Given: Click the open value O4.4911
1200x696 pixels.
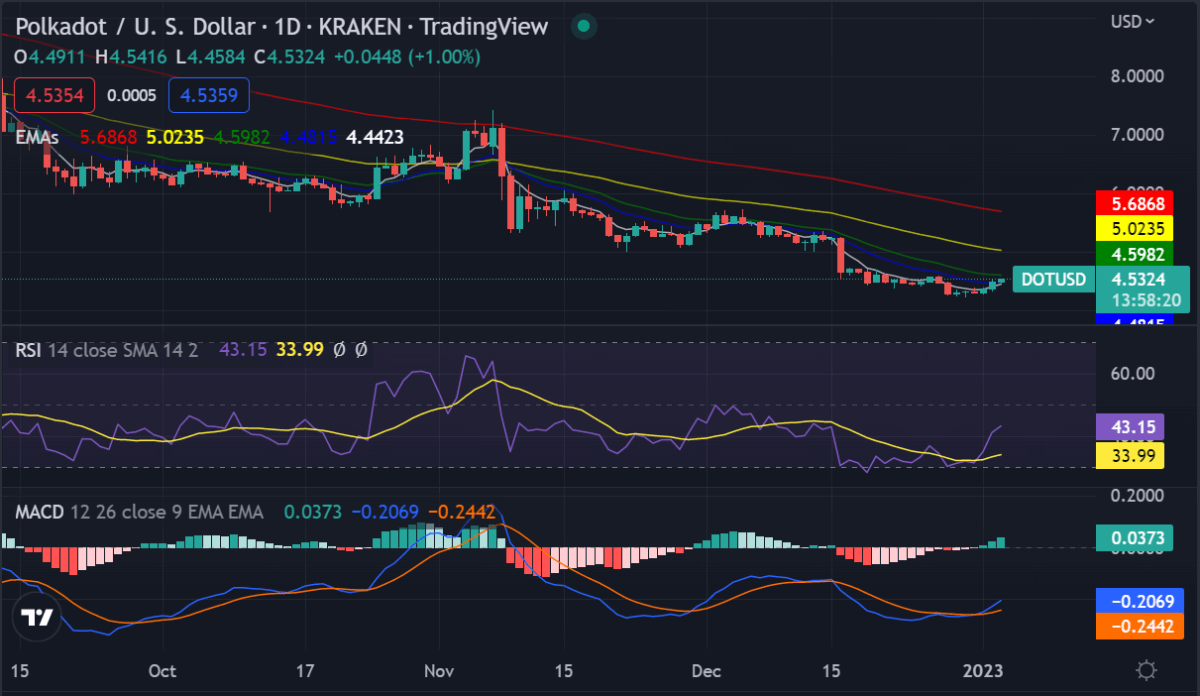Looking at the screenshot, I should pos(48,57).
